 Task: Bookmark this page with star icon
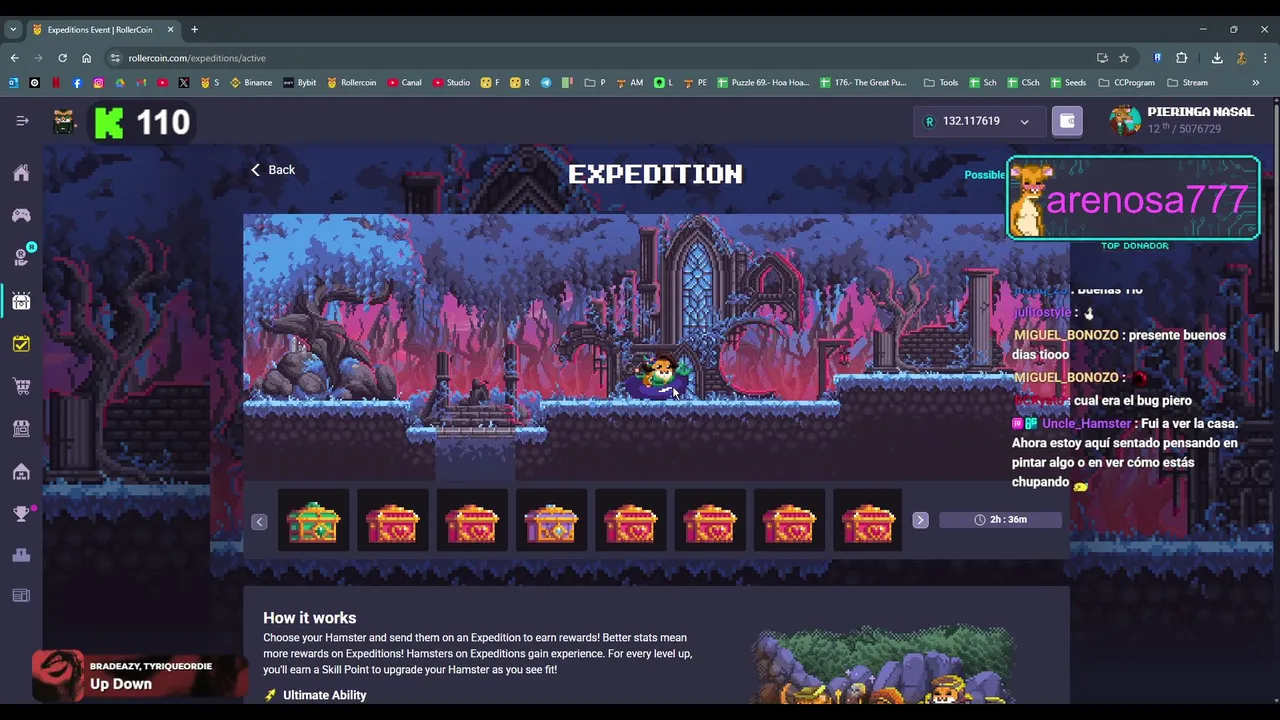[1124, 58]
